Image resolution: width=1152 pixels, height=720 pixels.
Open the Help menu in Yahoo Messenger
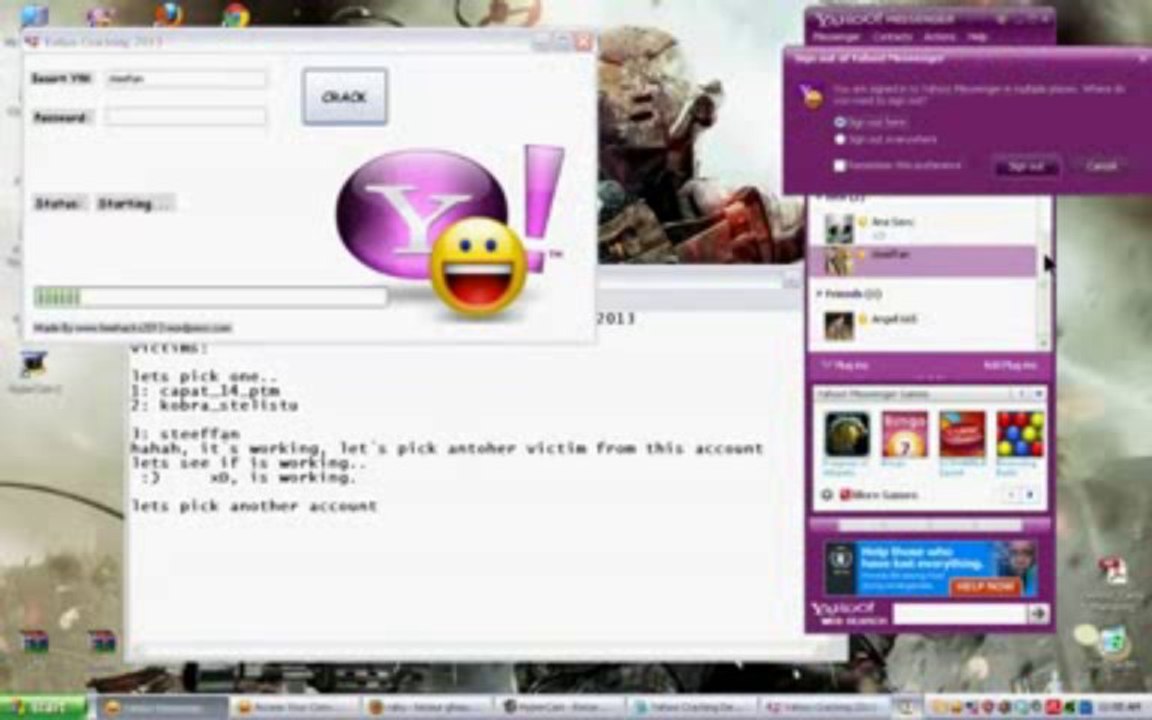(977, 37)
